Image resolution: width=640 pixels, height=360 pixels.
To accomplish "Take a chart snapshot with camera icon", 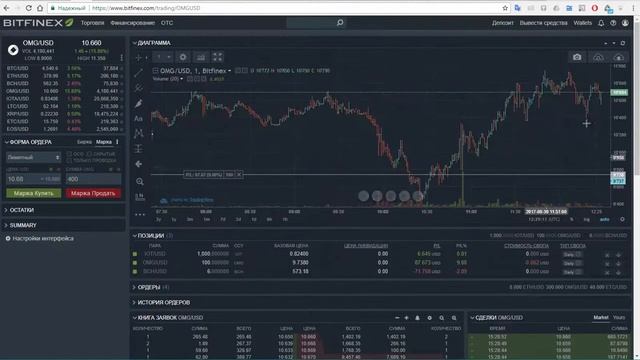I will (x=577, y=57).
